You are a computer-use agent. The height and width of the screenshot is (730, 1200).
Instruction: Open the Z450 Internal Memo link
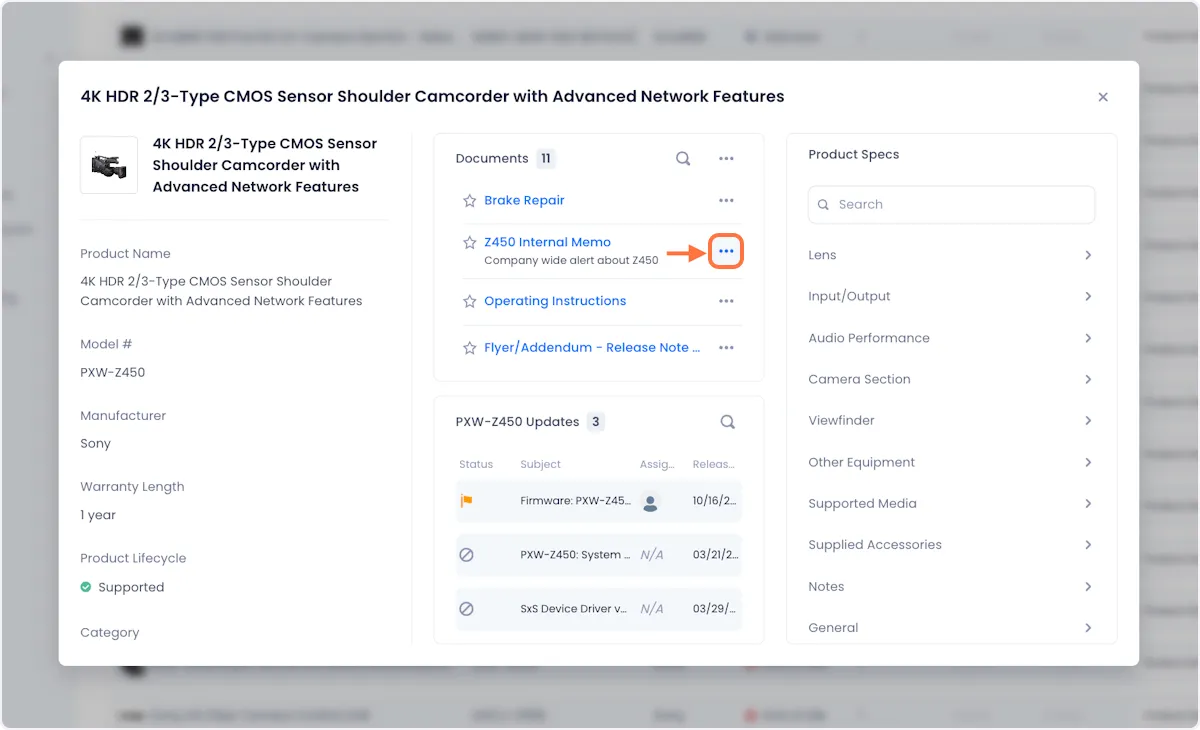[x=547, y=242]
